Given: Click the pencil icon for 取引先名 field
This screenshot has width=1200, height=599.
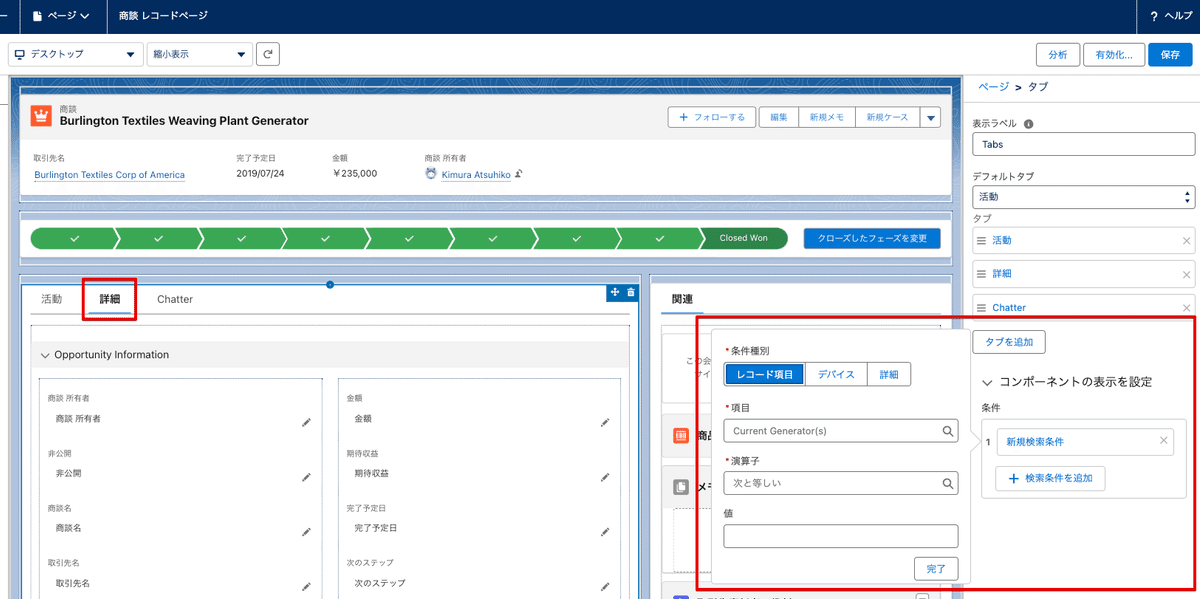Looking at the screenshot, I should click(x=307, y=586).
